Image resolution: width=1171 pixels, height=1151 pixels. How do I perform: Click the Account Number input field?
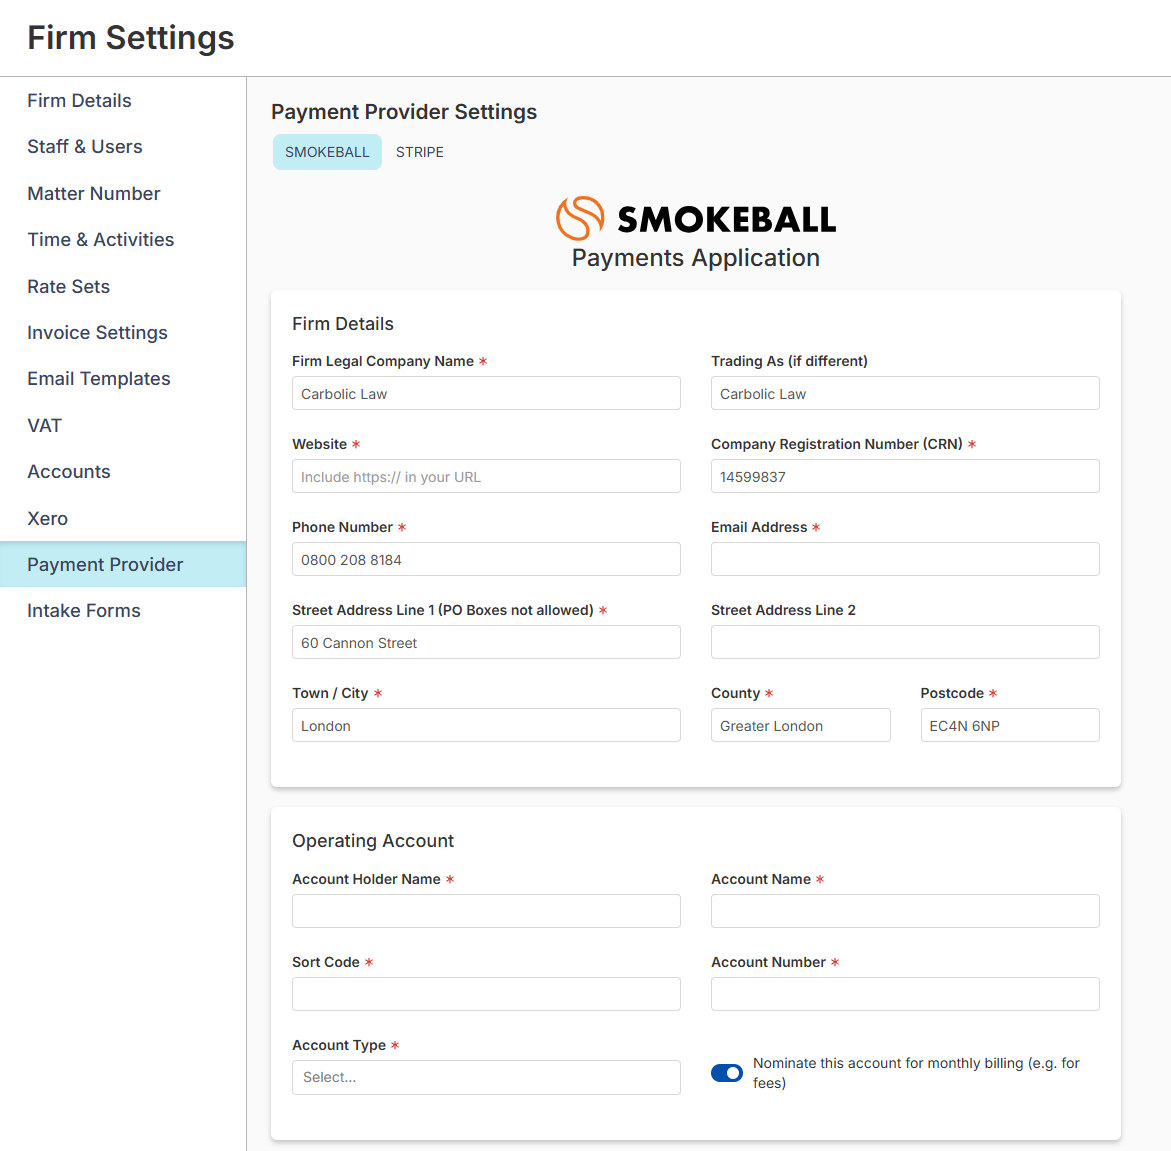[x=905, y=993]
